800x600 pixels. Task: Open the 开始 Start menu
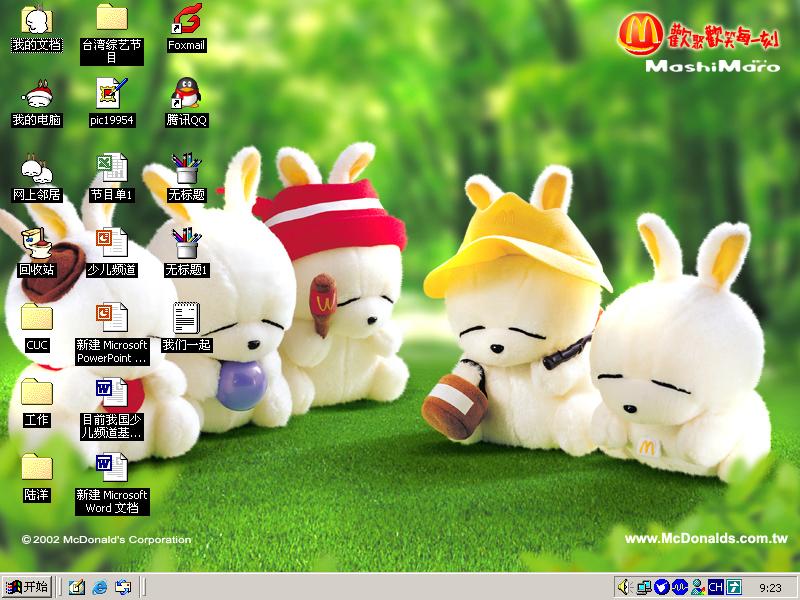tap(27, 587)
